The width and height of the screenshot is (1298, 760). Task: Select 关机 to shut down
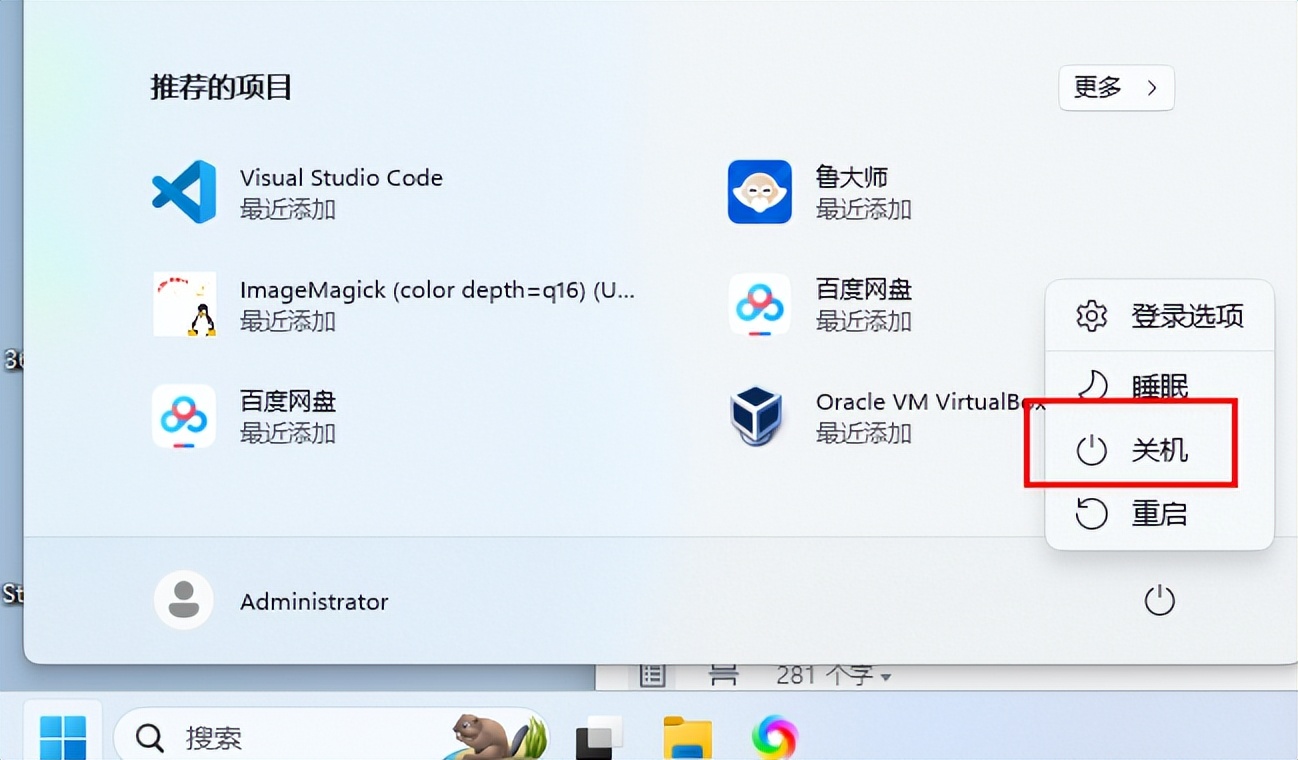(1160, 450)
